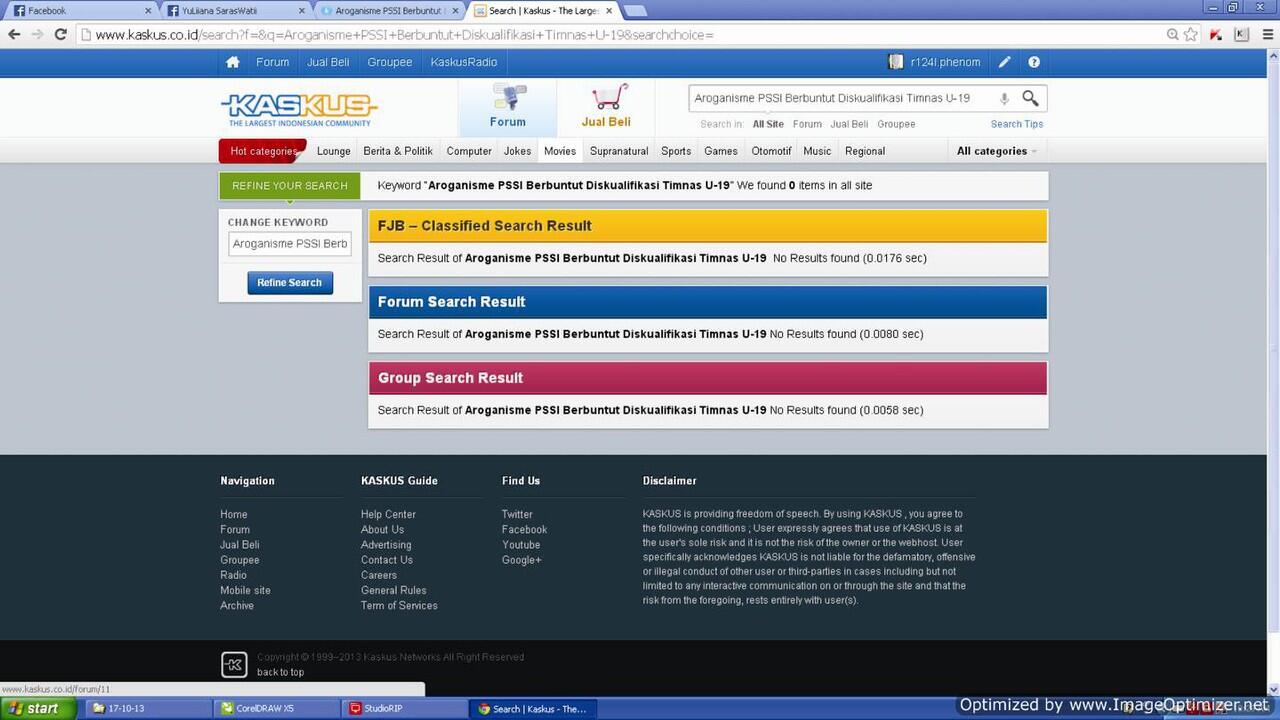Open the 17-10-13 folder in taskbar
The image size is (1280, 720).
tap(150, 708)
